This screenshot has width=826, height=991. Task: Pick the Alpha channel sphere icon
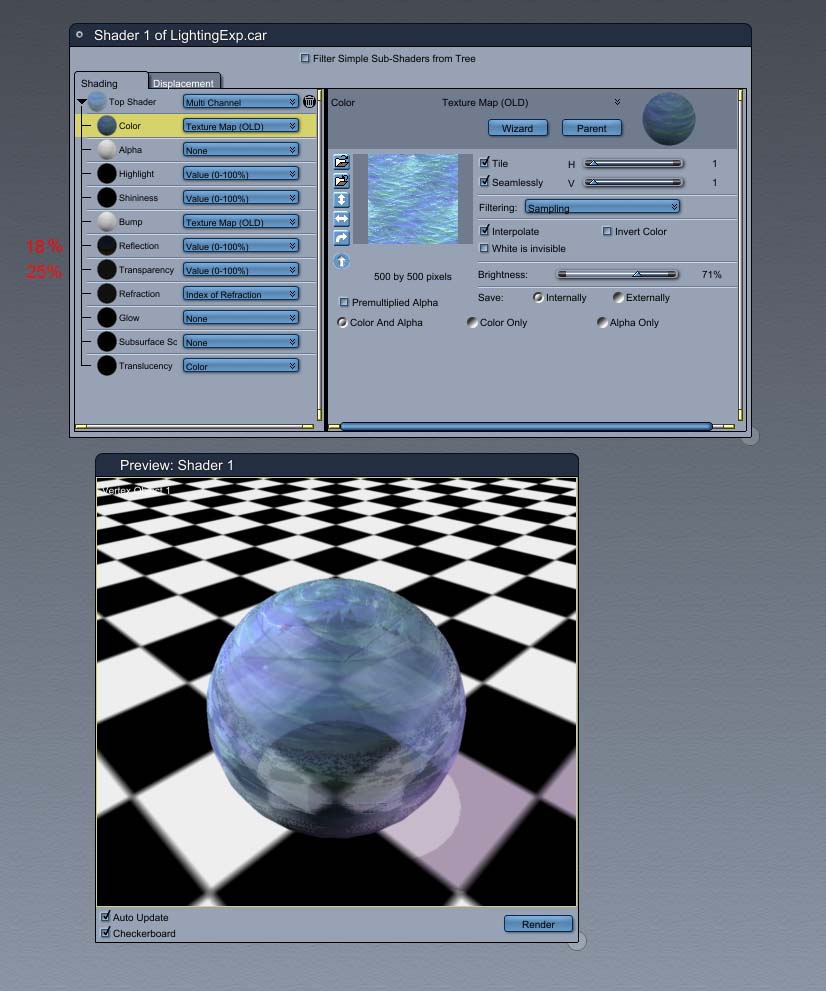[x=107, y=149]
